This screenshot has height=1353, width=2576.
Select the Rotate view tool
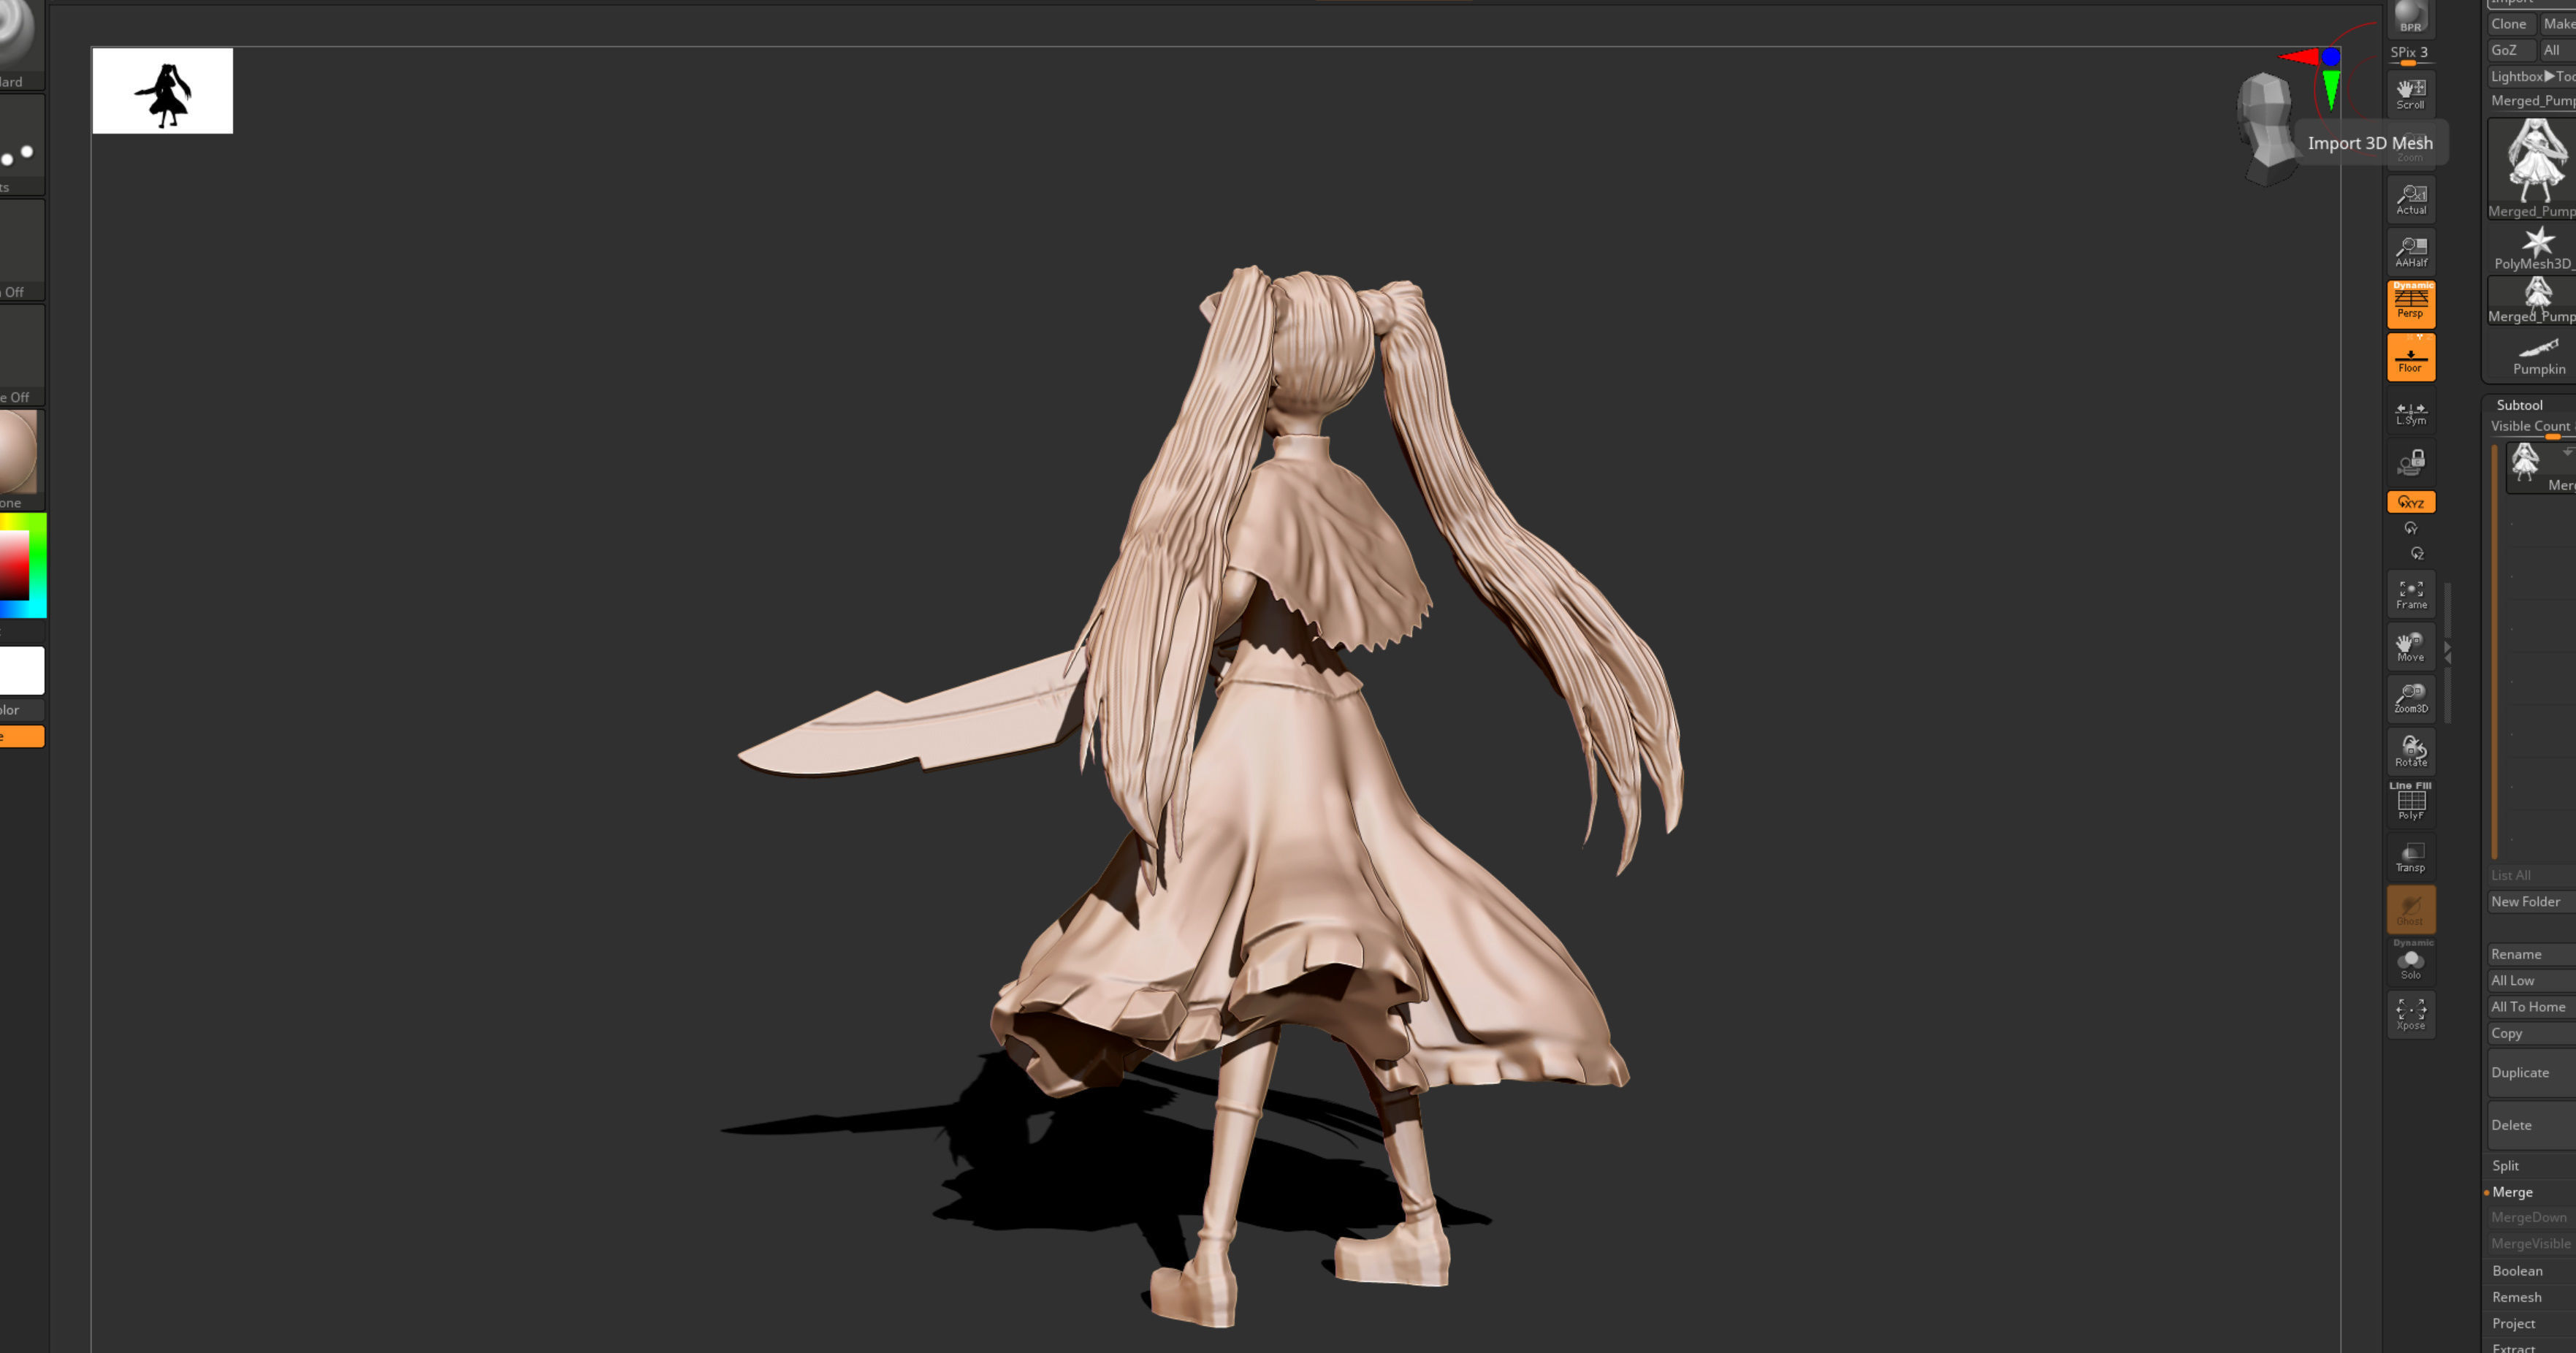point(2410,751)
